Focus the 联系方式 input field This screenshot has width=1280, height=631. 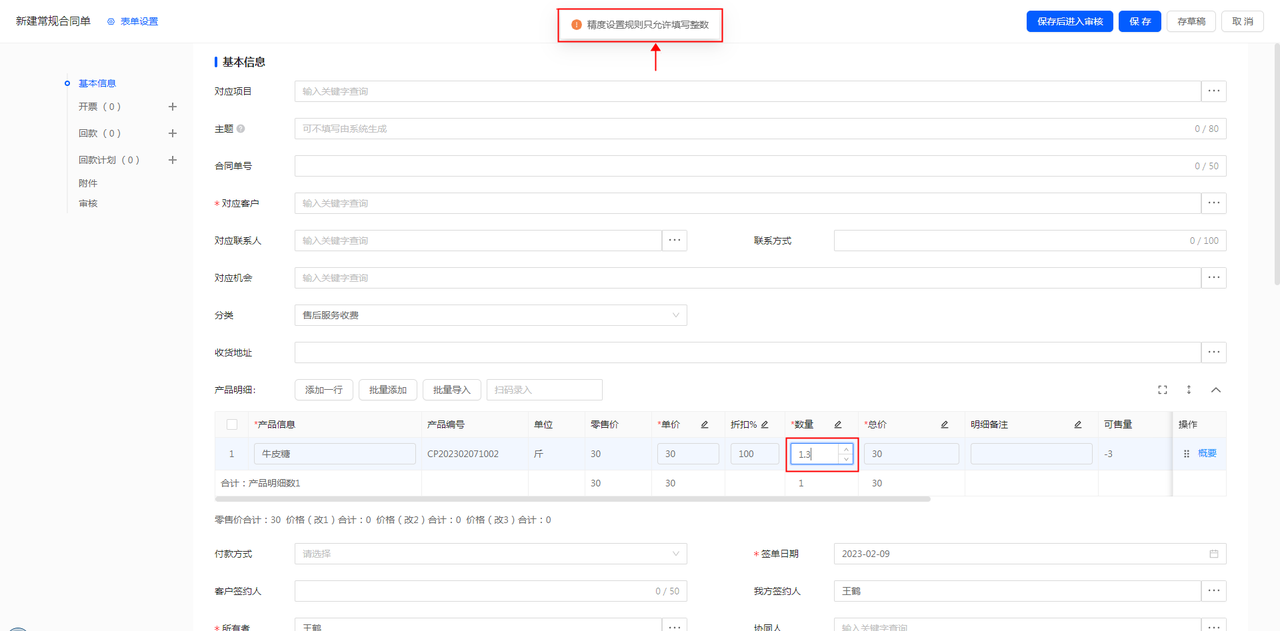click(1030, 240)
